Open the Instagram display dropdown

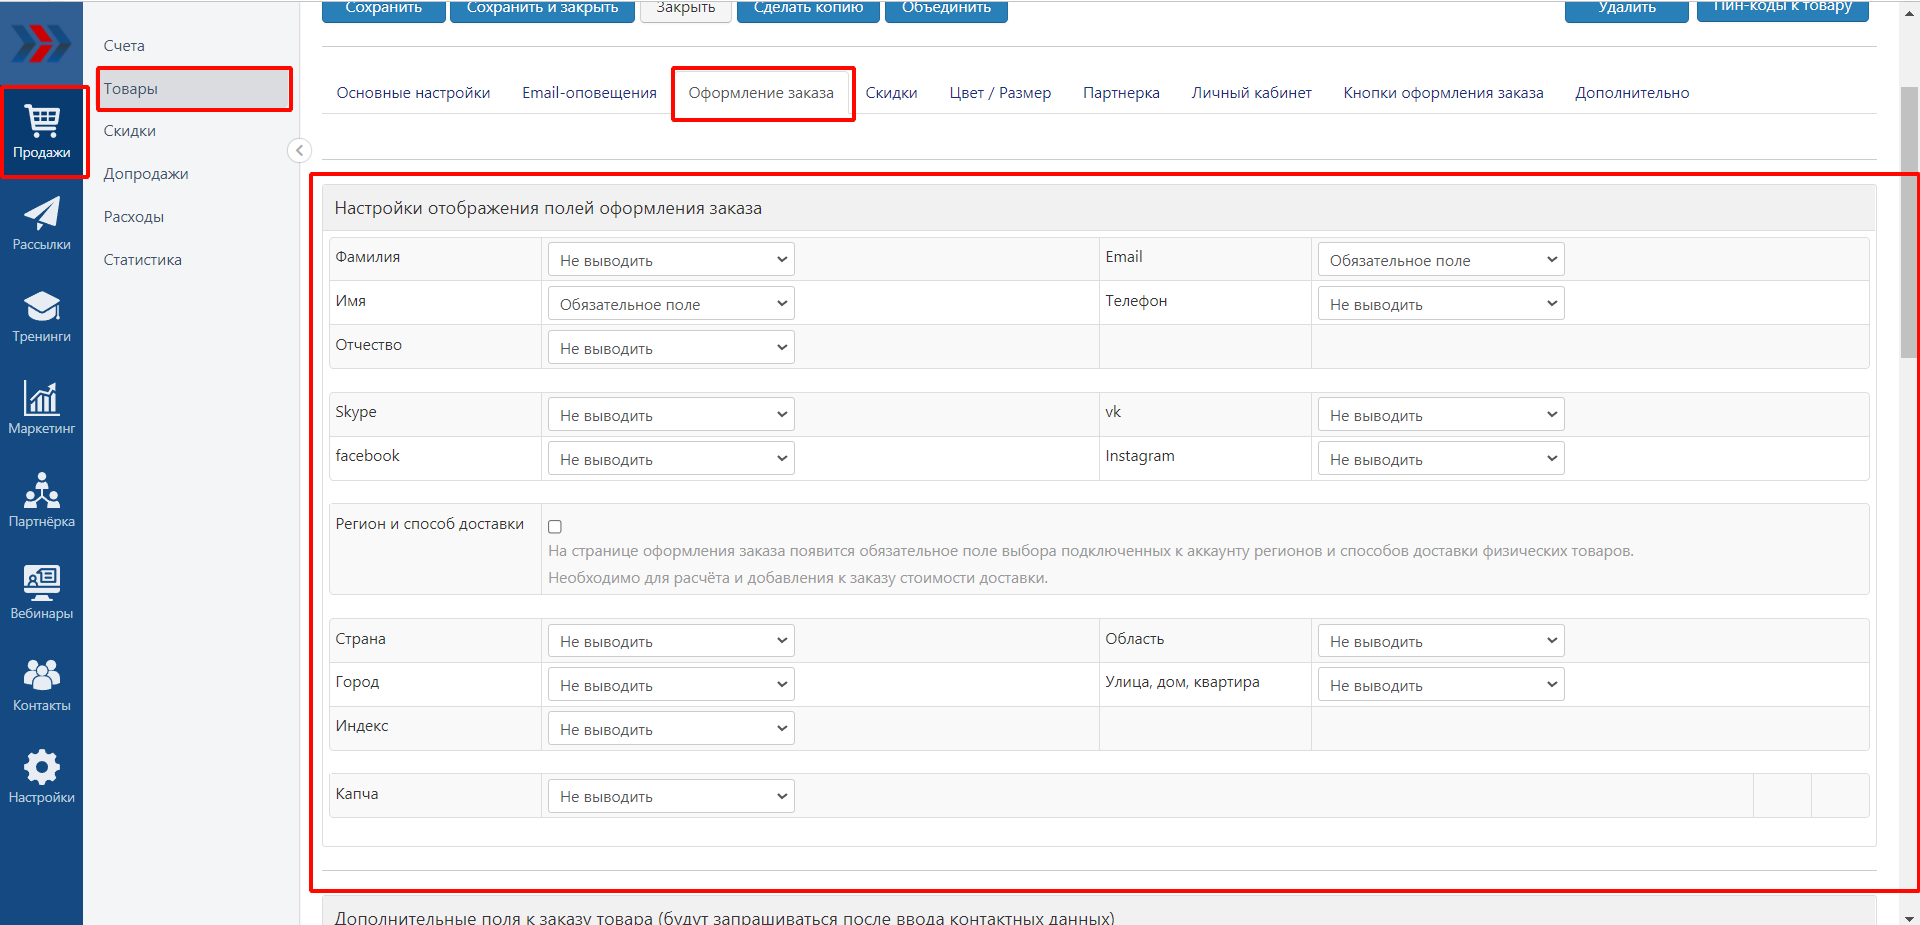pyautogui.click(x=1441, y=459)
